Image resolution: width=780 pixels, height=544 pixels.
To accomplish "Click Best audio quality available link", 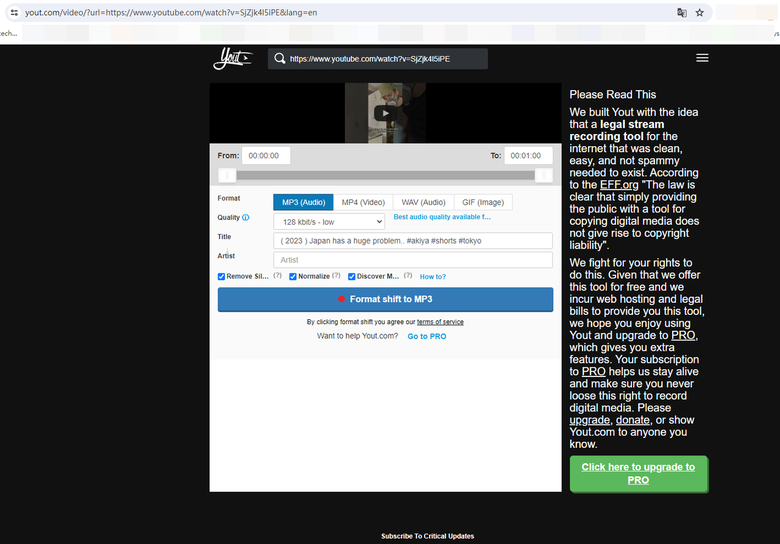I will click(x=442, y=217).
